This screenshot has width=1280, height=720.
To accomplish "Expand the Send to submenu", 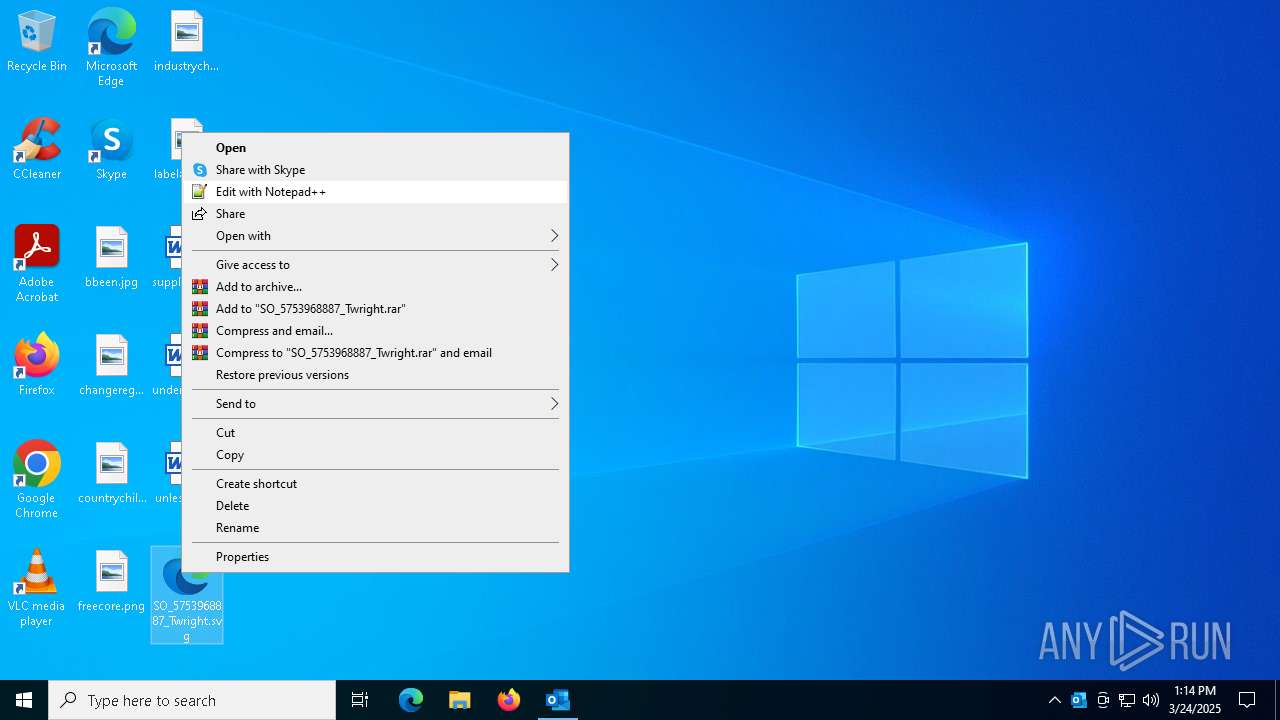I will click(x=375, y=404).
